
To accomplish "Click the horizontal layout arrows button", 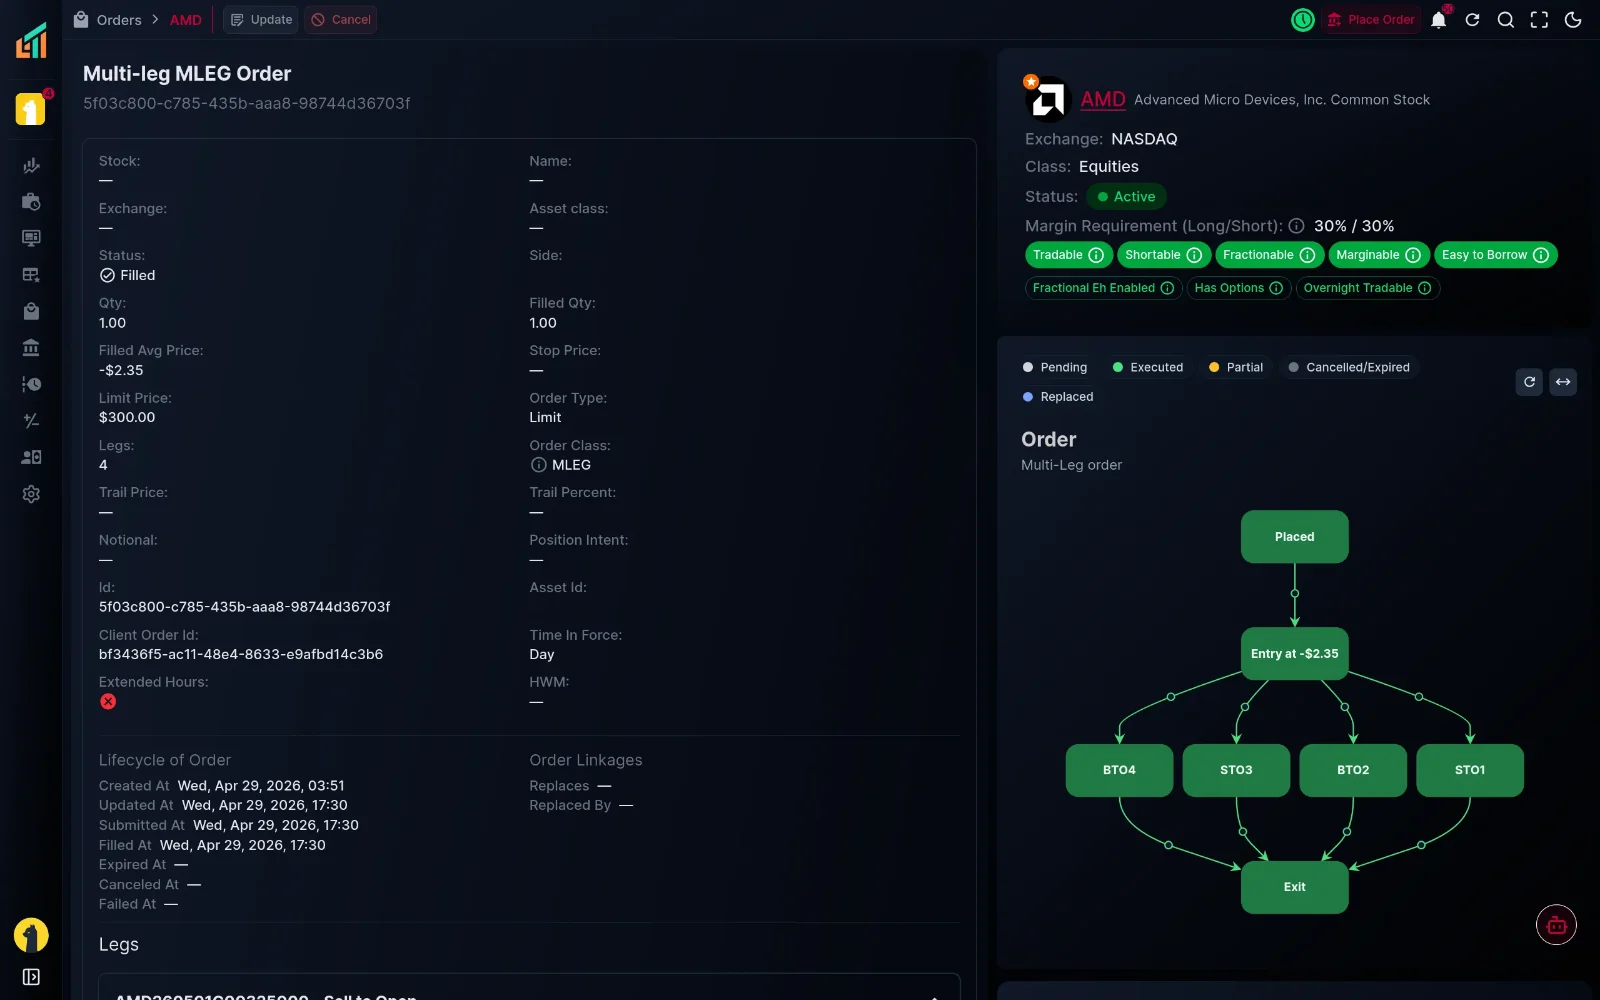I will click(1563, 382).
